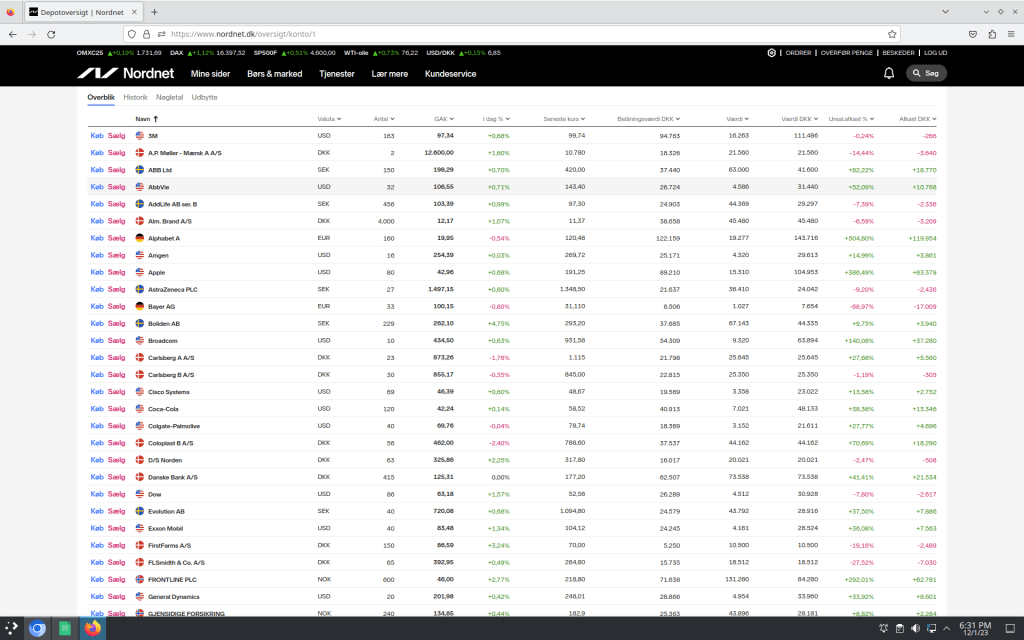The height and width of the screenshot is (640, 1024).
Task: Click the Søg search field
Action: pos(926,73)
